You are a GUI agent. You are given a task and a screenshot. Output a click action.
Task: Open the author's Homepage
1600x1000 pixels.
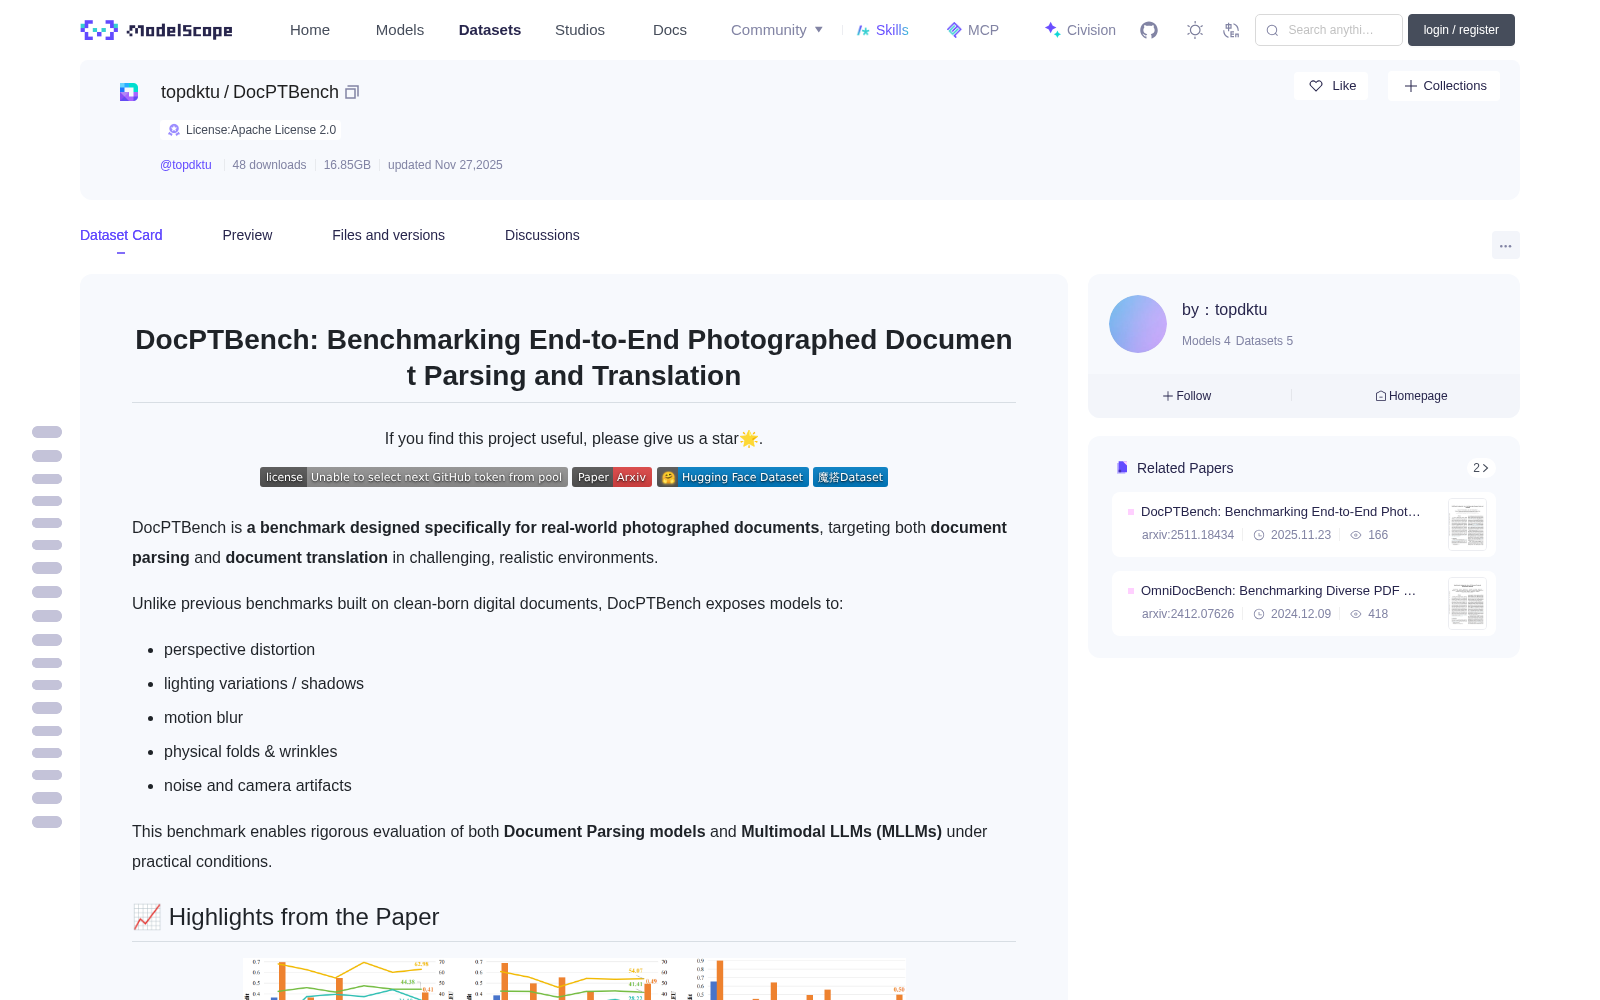pyautogui.click(x=1411, y=396)
